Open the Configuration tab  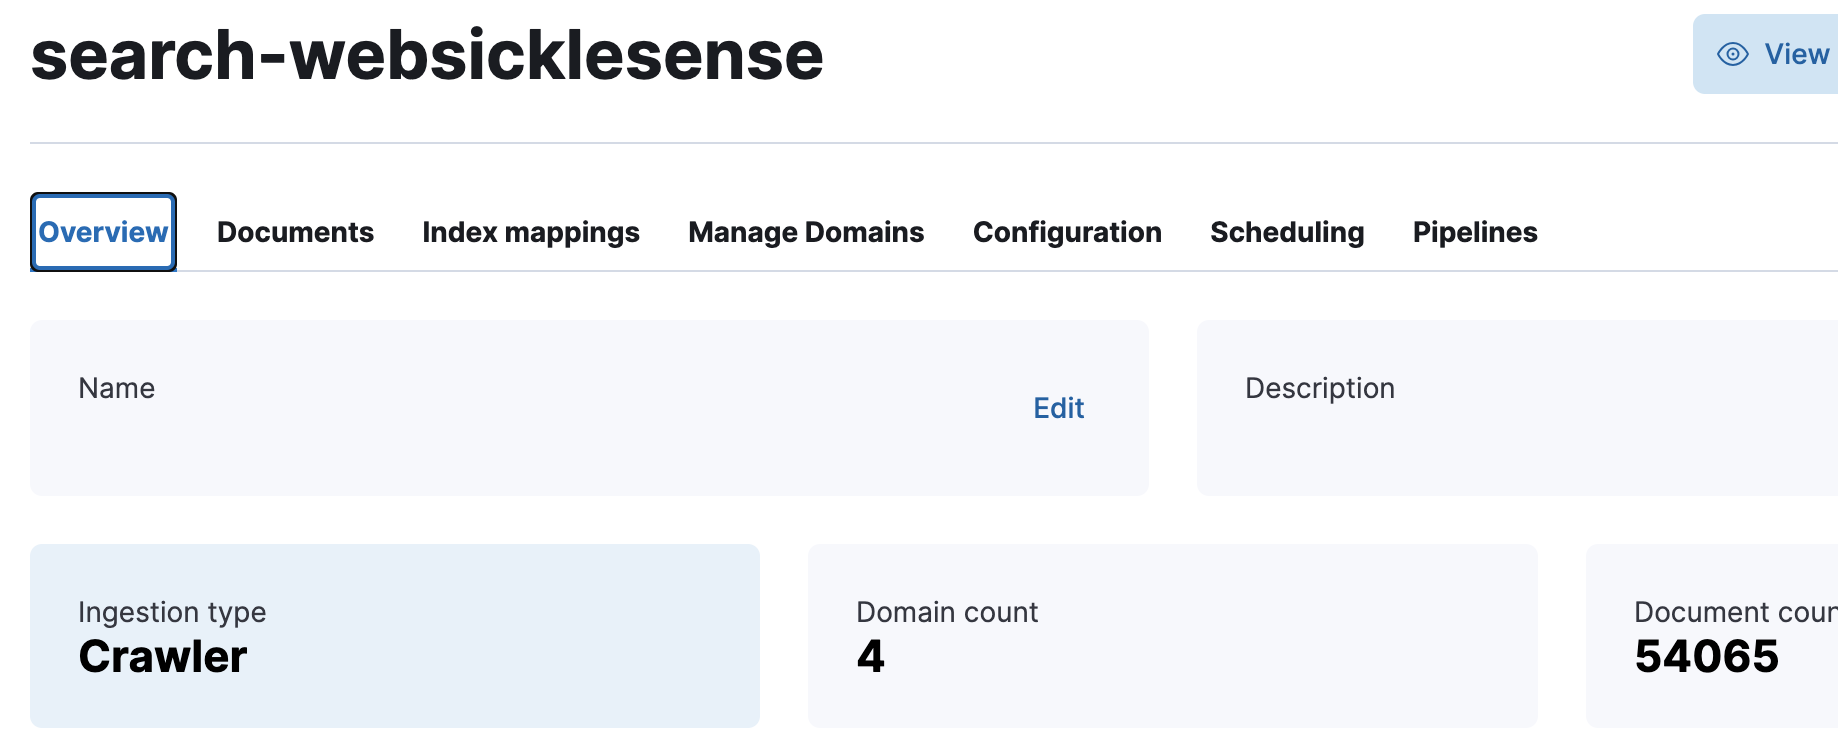pos(1067,232)
